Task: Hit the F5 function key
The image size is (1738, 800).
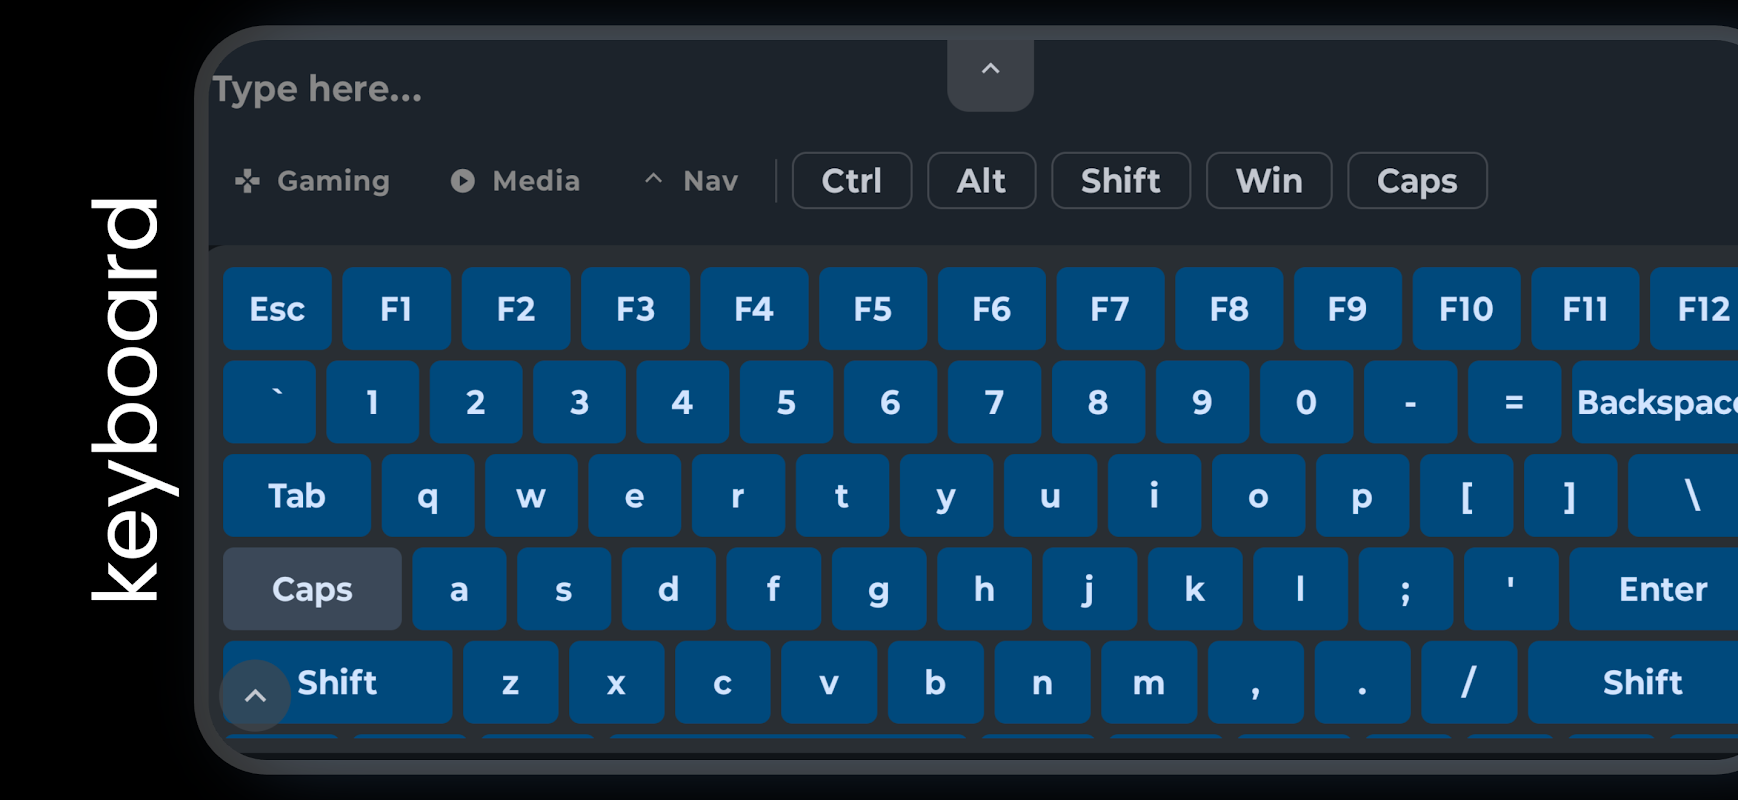Action: point(872,309)
